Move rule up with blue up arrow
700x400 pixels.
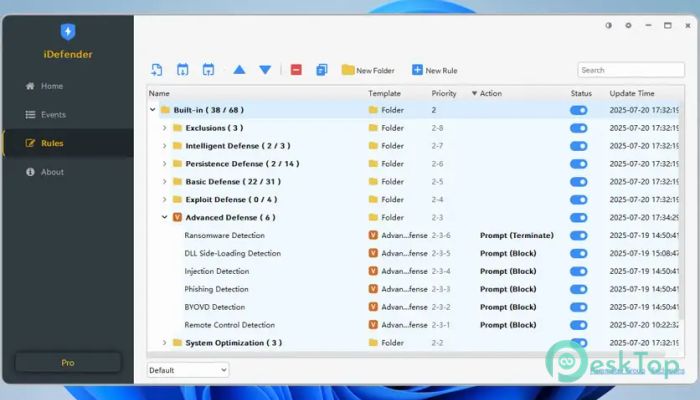(239, 70)
